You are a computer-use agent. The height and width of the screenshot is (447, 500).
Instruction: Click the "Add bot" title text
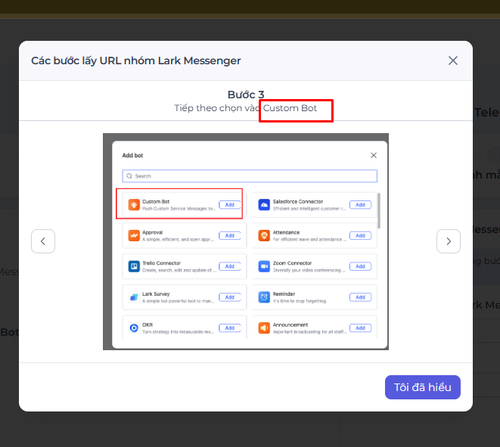click(x=132, y=155)
